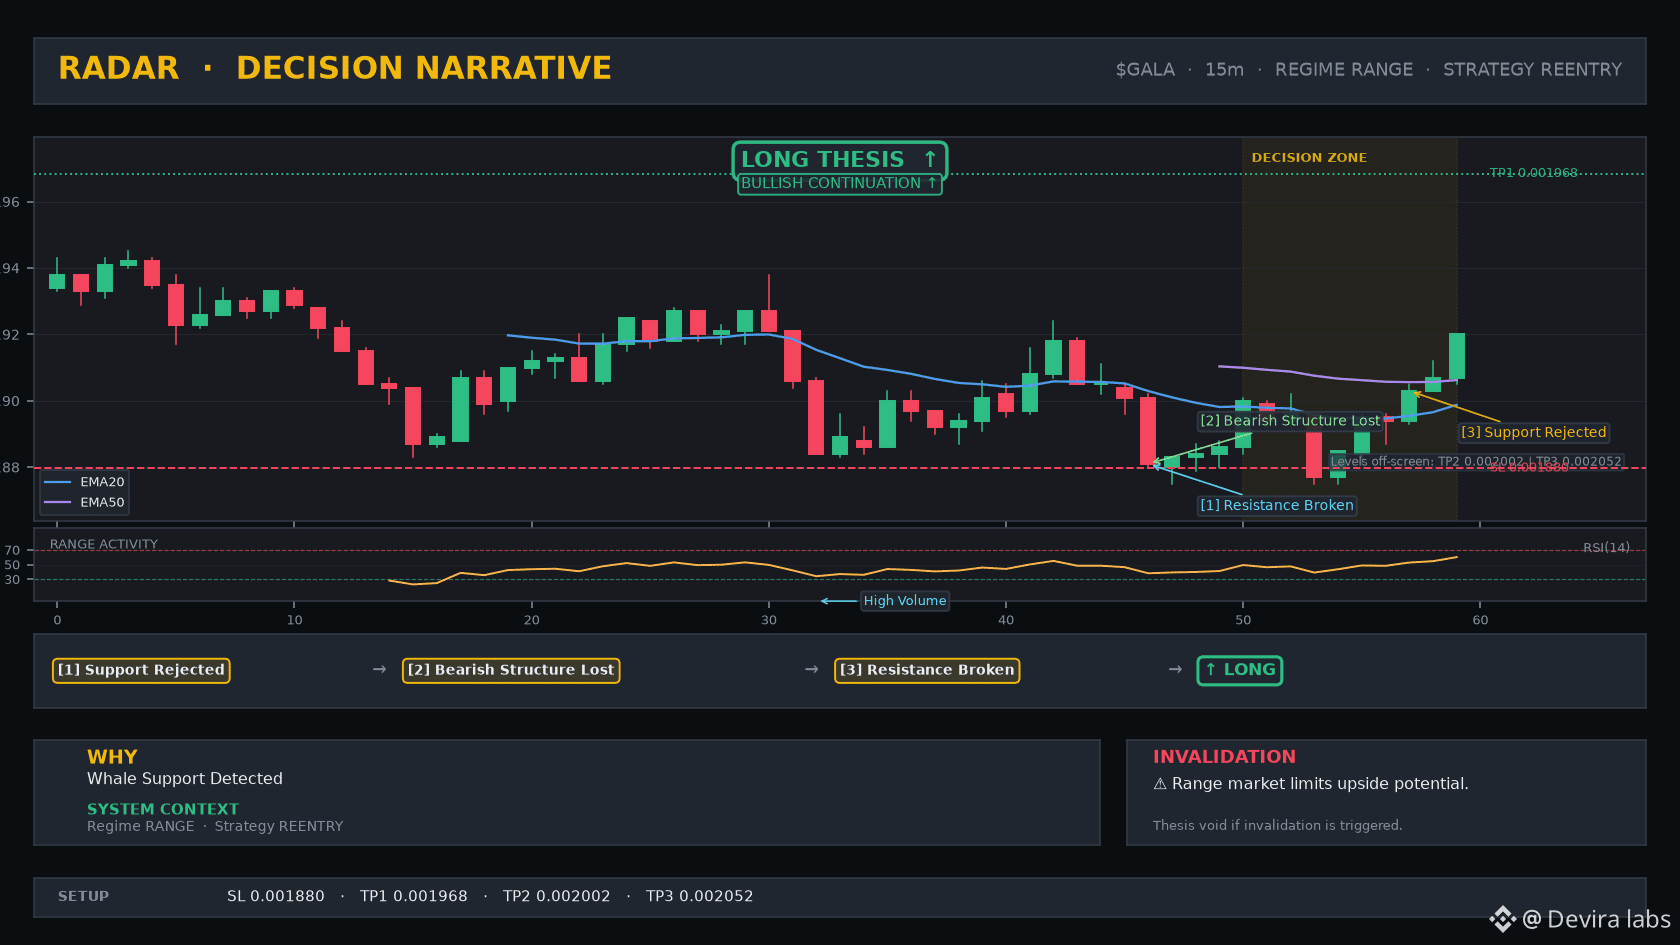Select the [2] Bearish Structure Lost step box
The image size is (1680, 945).
click(x=511, y=670)
